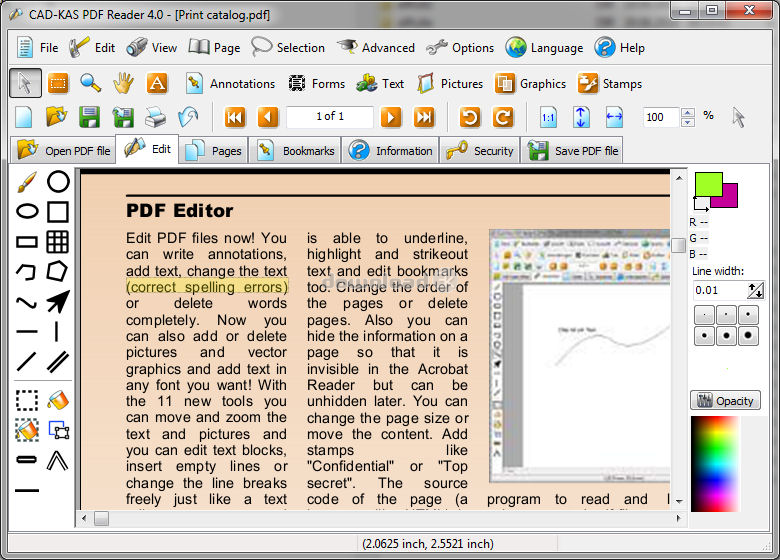This screenshot has width=780, height=560.
Task: Go to the next page
Action: click(x=391, y=117)
